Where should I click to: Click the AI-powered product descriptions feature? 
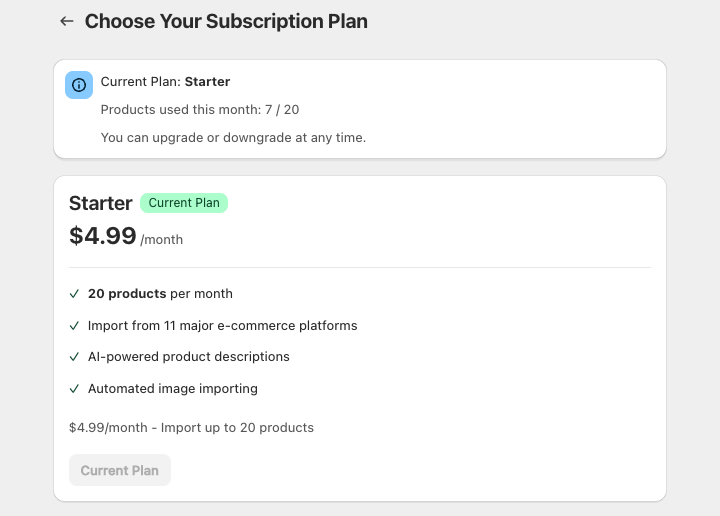(188, 357)
